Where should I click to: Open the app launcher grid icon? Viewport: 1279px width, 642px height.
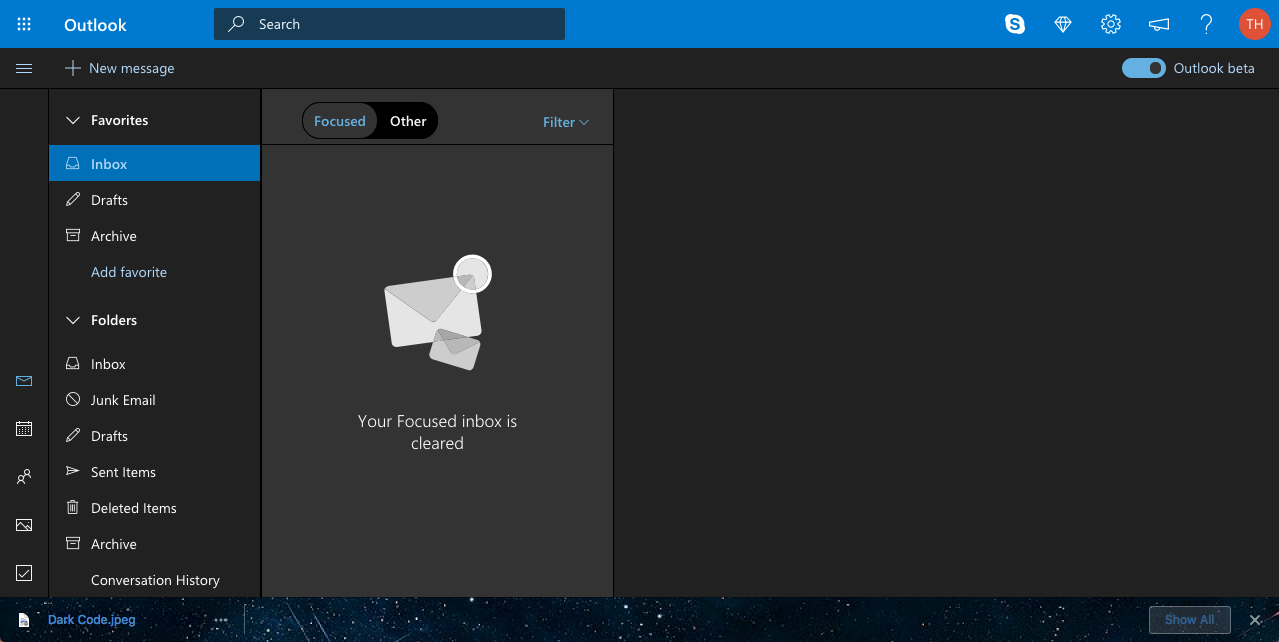pyautogui.click(x=24, y=24)
